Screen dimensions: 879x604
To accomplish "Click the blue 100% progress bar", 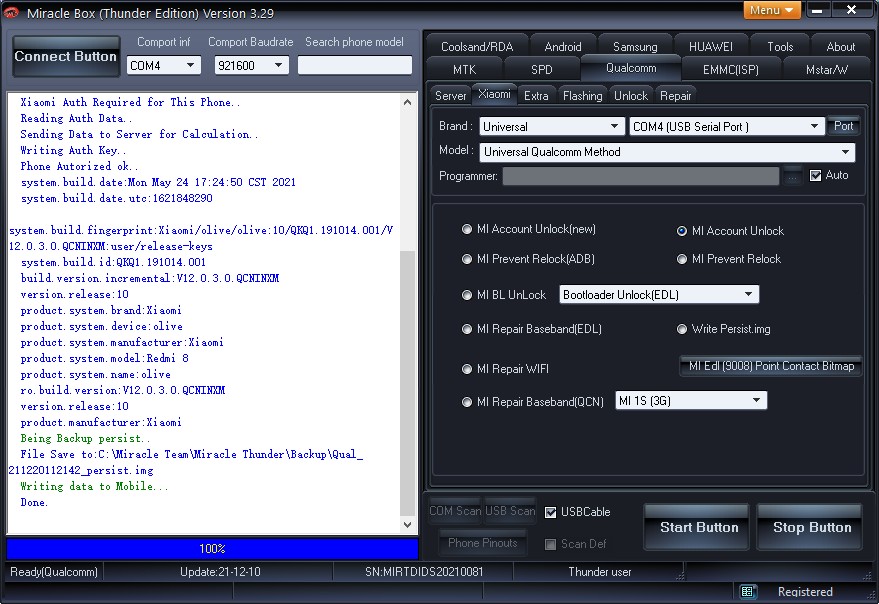I will [x=212, y=548].
